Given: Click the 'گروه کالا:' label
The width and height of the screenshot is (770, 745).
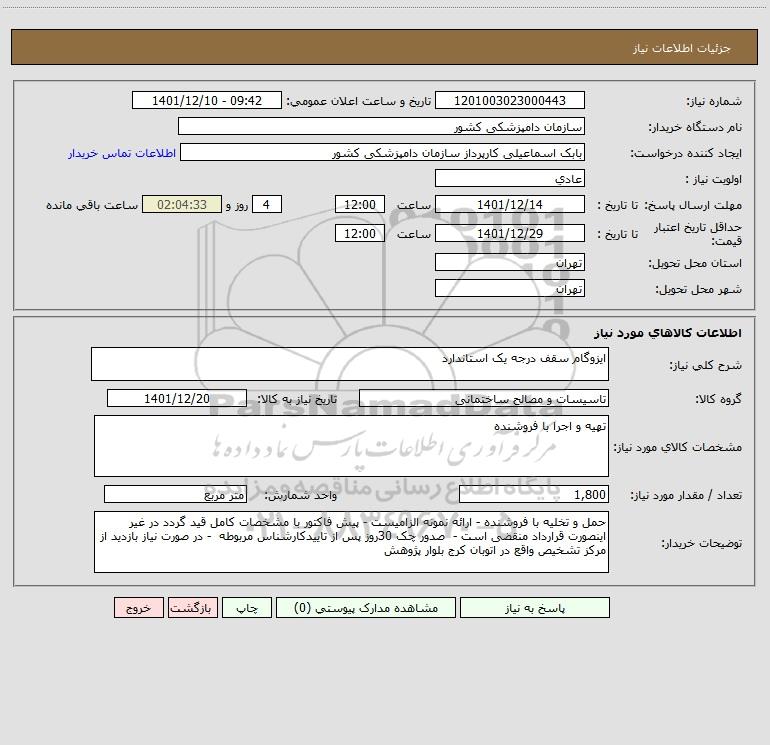Looking at the screenshot, I should coord(718,399).
